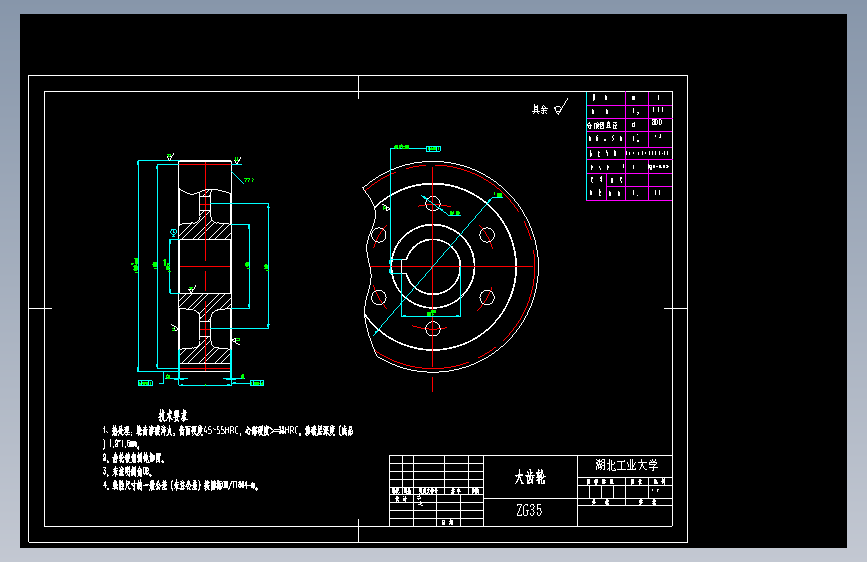Screen dimensions: 867x562
Task: Click technical requirements note number 3
Action: pos(127,472)
